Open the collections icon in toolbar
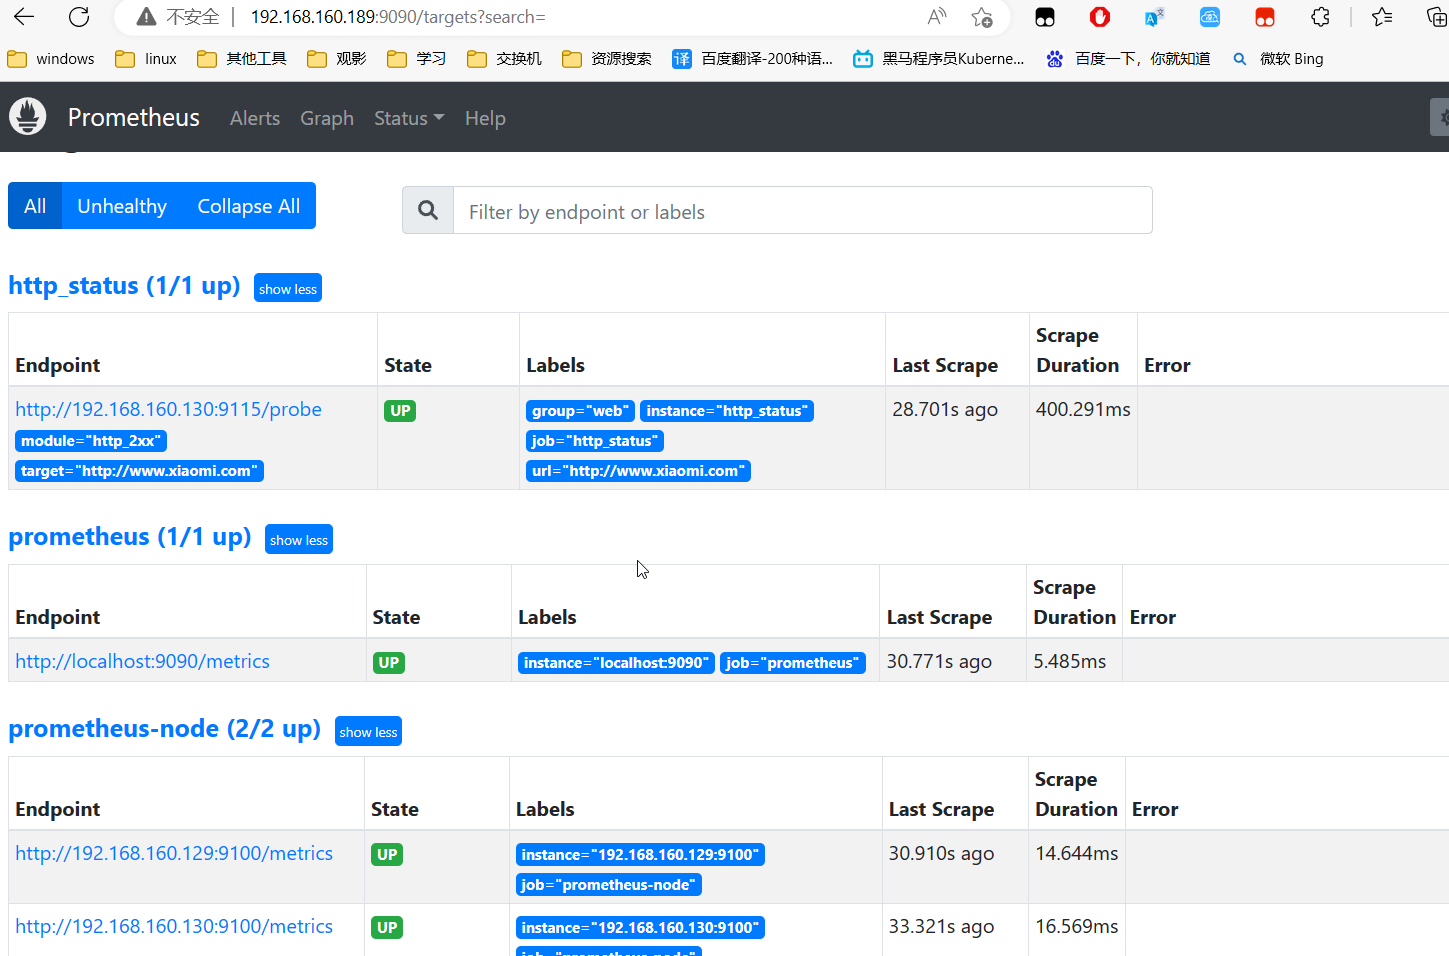Image resolution: width=1449 pixels, height=956 pixels. 1437,17
